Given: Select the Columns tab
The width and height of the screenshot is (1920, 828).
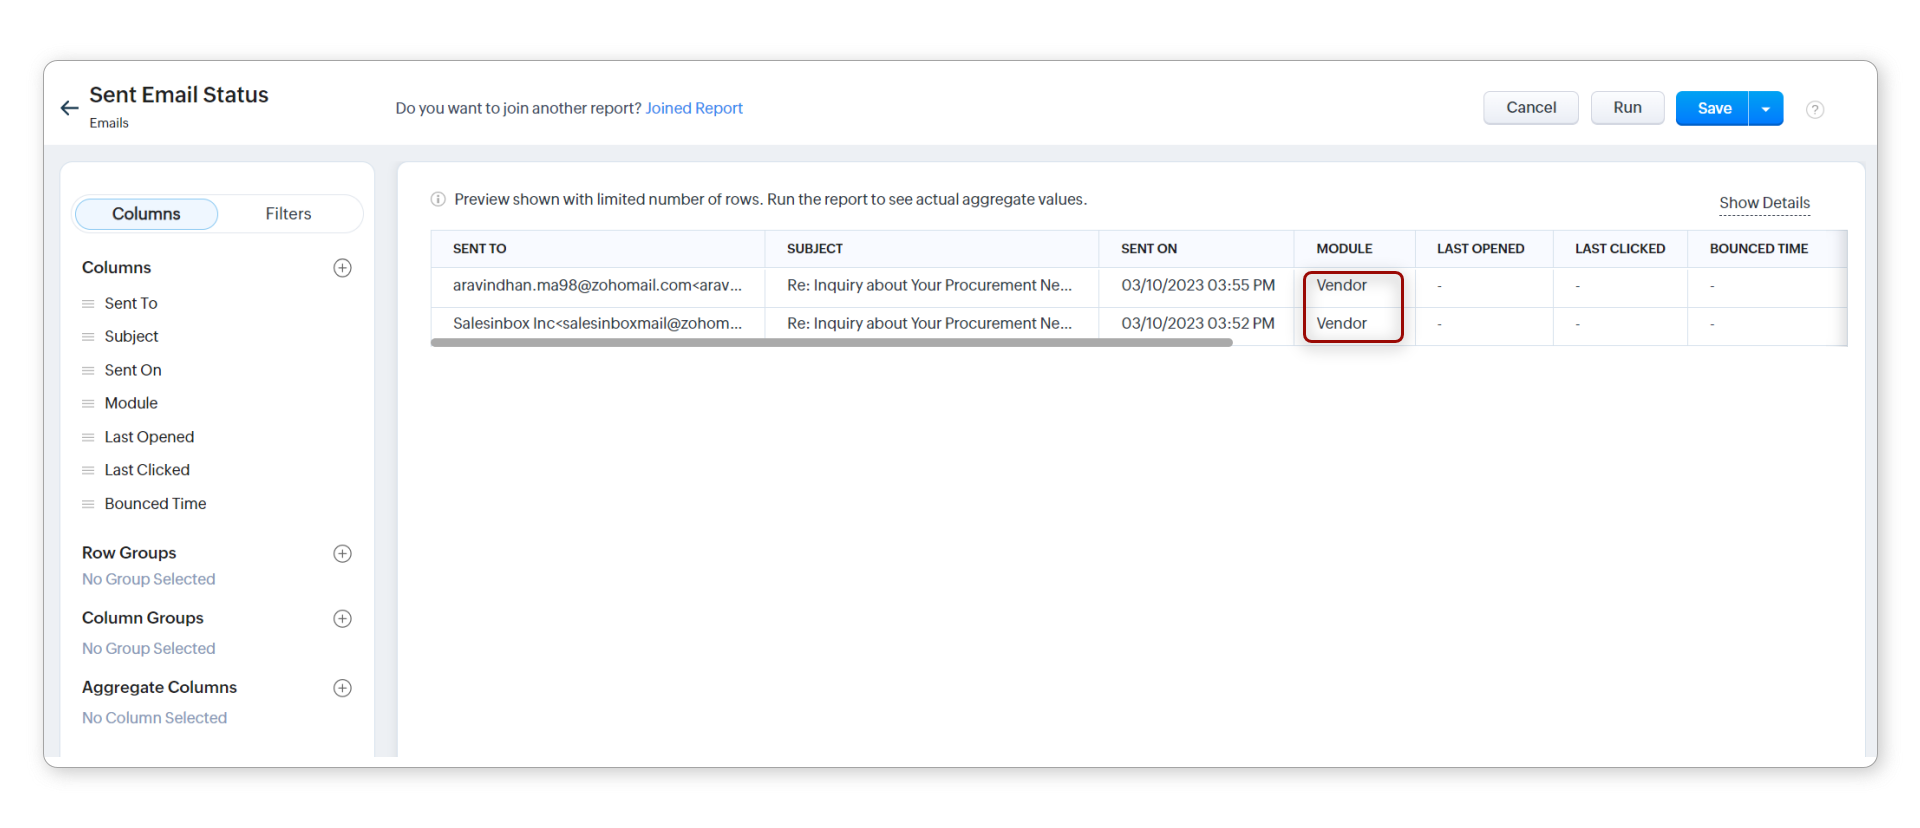Looking at the screenshot, I should click(x=146, y=214).
